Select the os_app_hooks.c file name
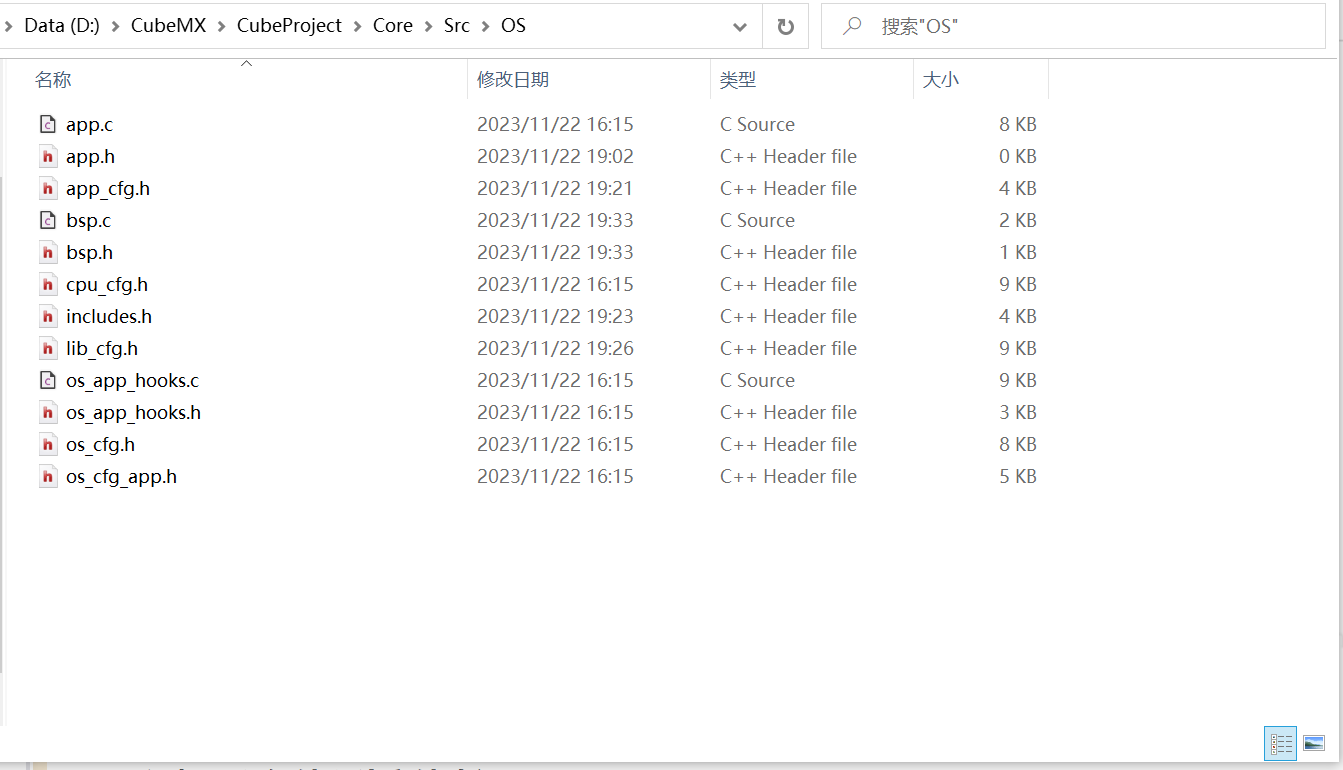 [x=133, y=380]
